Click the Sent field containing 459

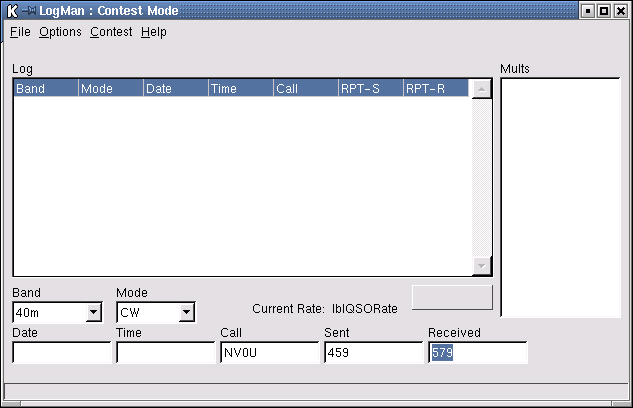(x=373, y=353)
